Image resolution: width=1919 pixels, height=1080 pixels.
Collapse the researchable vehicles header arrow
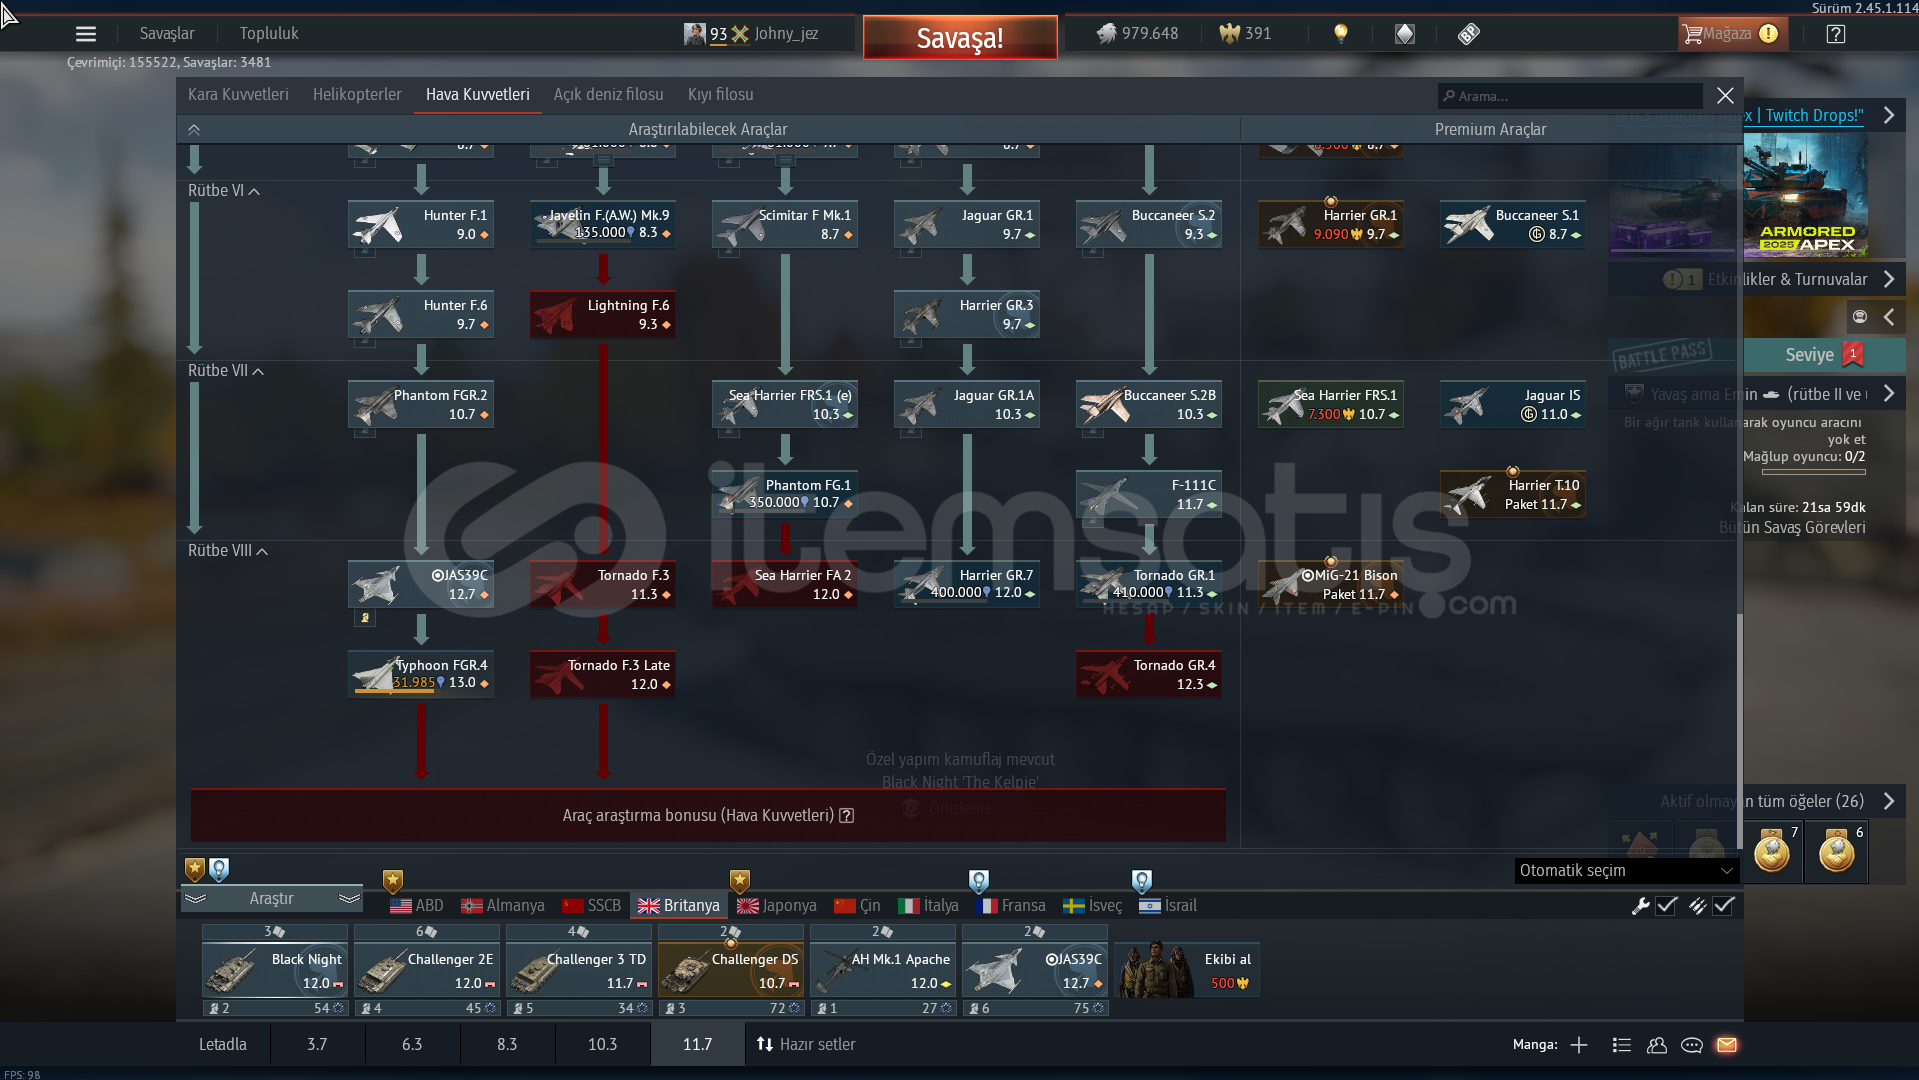194,130
